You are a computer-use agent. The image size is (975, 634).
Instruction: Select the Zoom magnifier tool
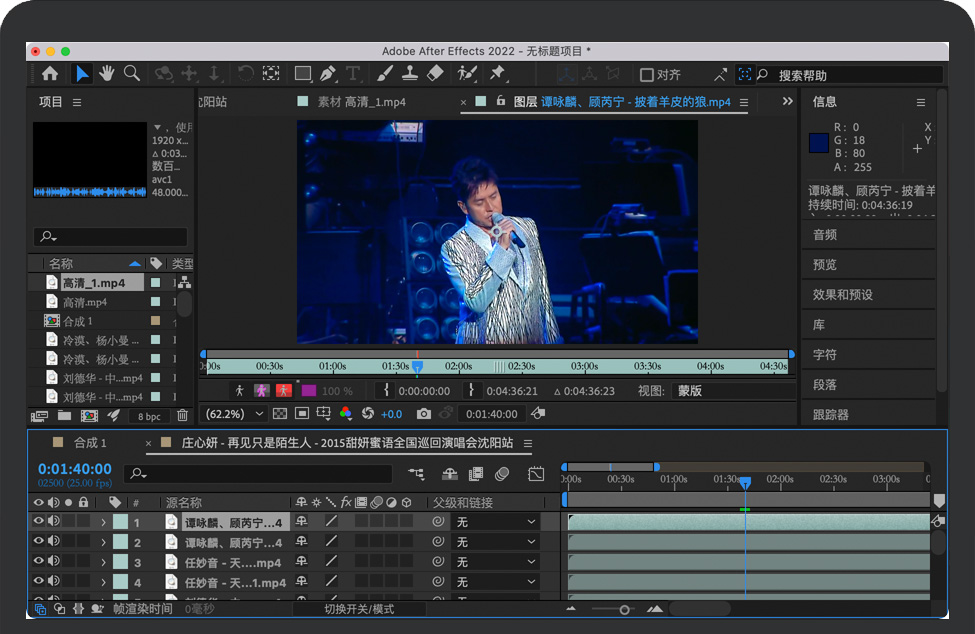click(x=131, y=74)
